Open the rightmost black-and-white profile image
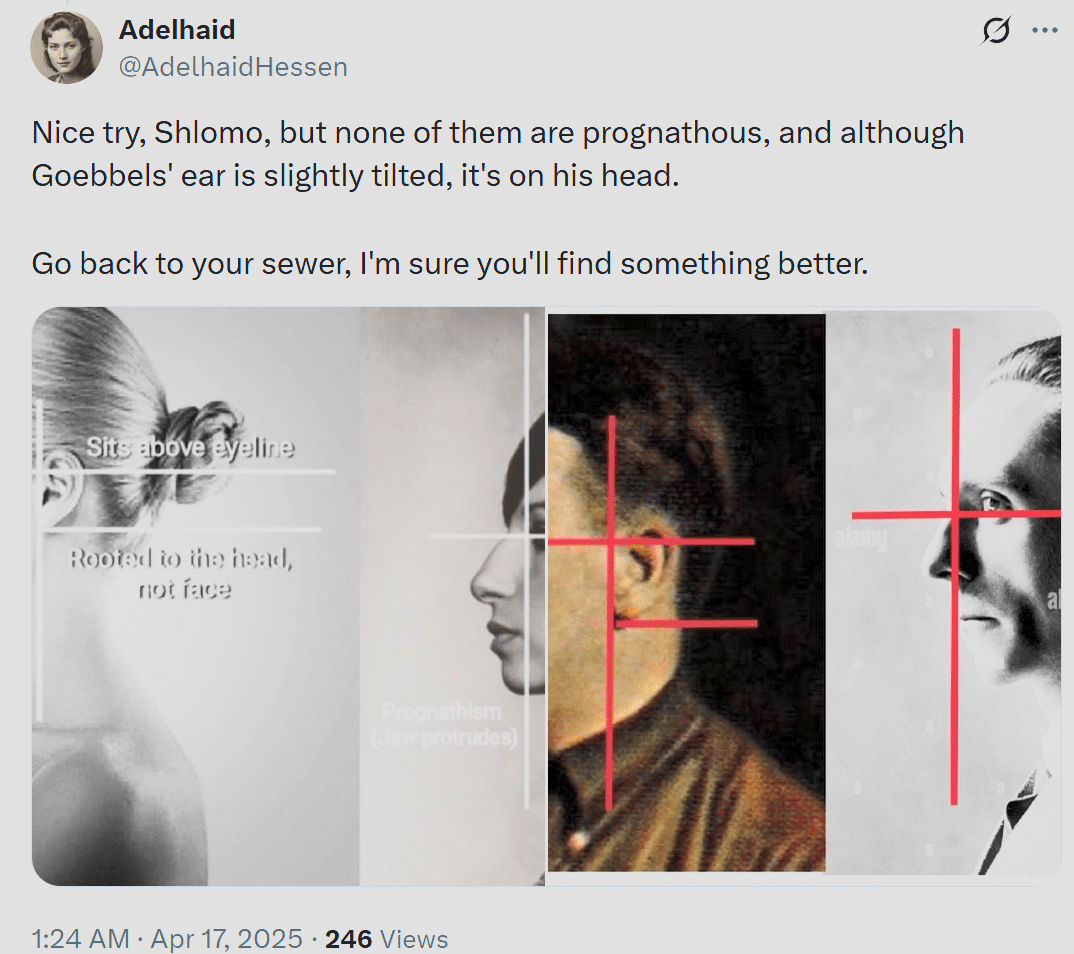The height and width of the screenshot is (954, 1074). click(x=944, y=593)
